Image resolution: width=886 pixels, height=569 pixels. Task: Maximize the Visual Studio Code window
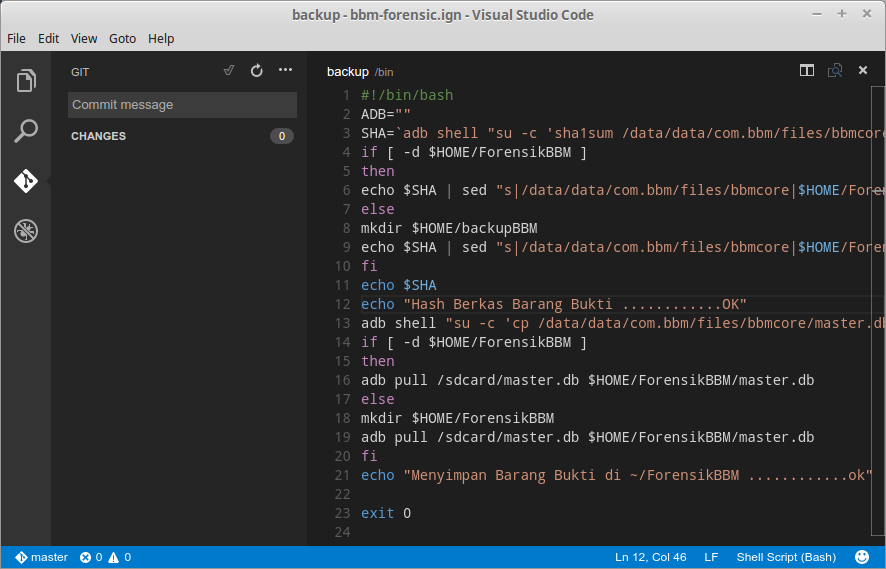(842, 14)
